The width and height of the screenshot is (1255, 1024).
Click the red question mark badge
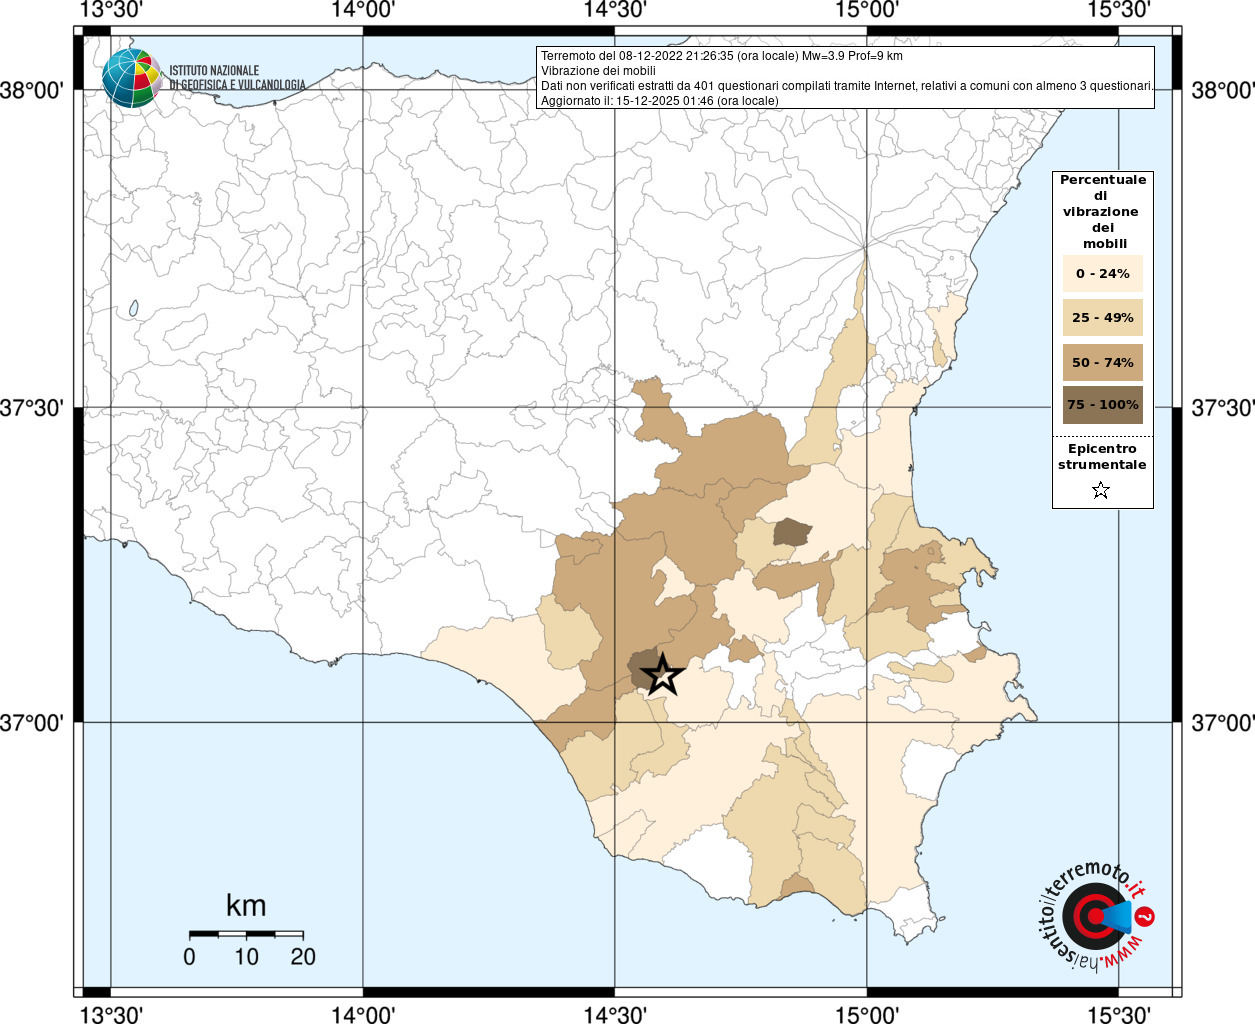pyautogui.click(x=1146, y=916)
